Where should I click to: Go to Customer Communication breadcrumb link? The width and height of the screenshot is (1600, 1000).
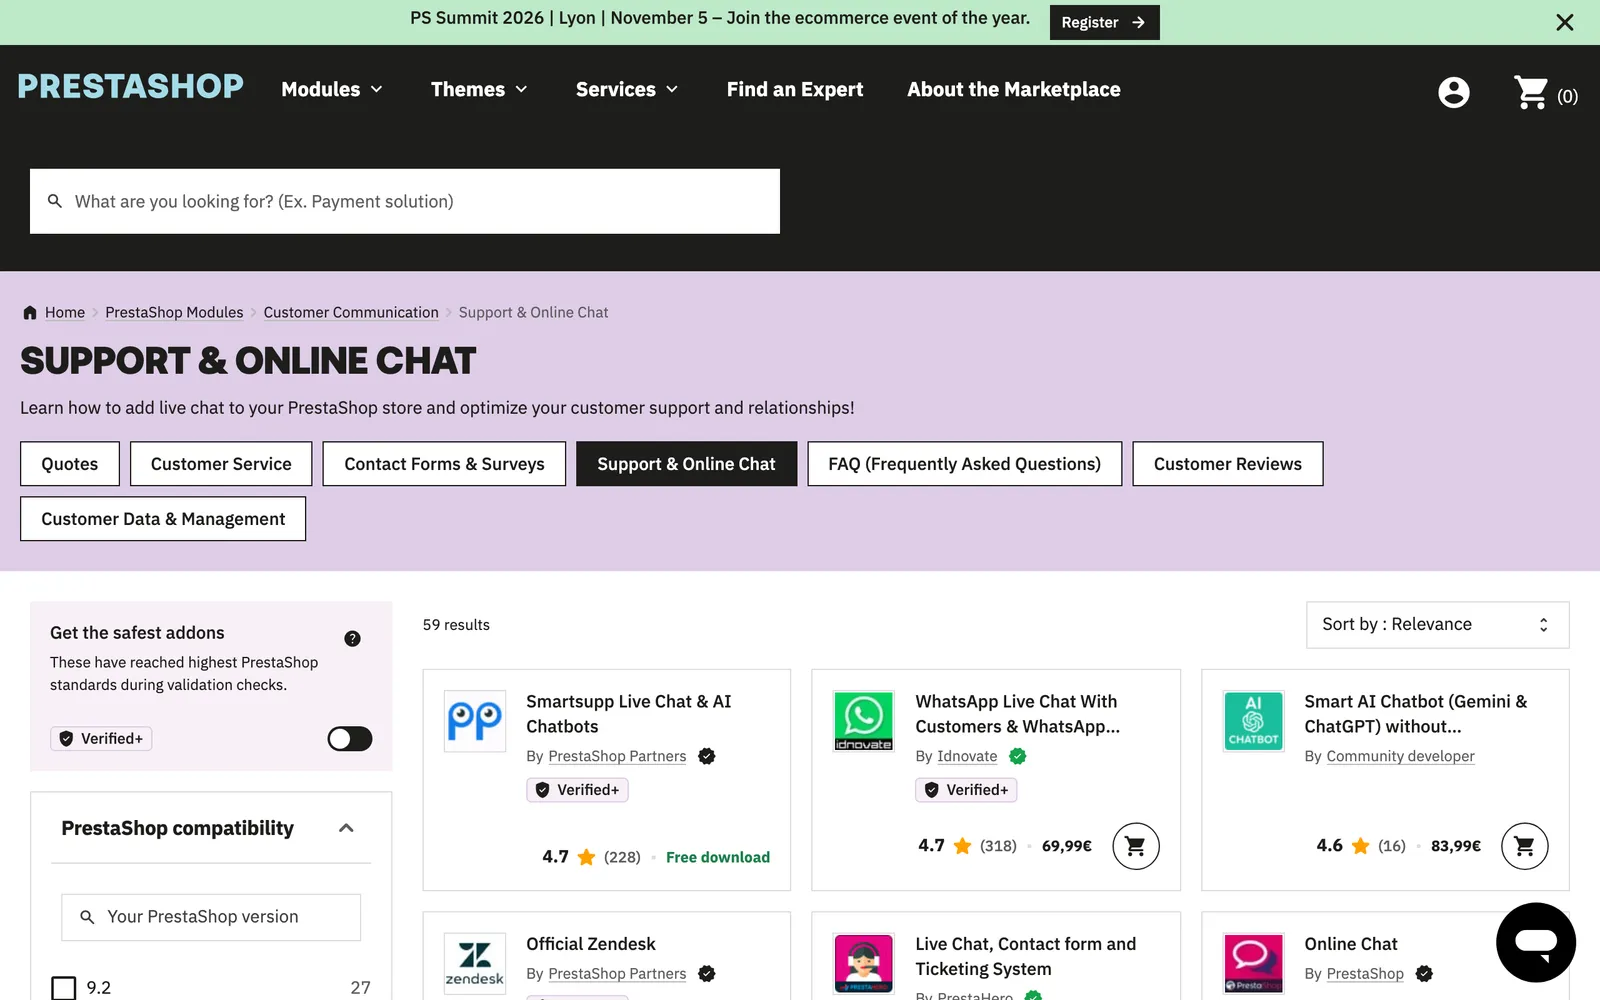point(351,312)
